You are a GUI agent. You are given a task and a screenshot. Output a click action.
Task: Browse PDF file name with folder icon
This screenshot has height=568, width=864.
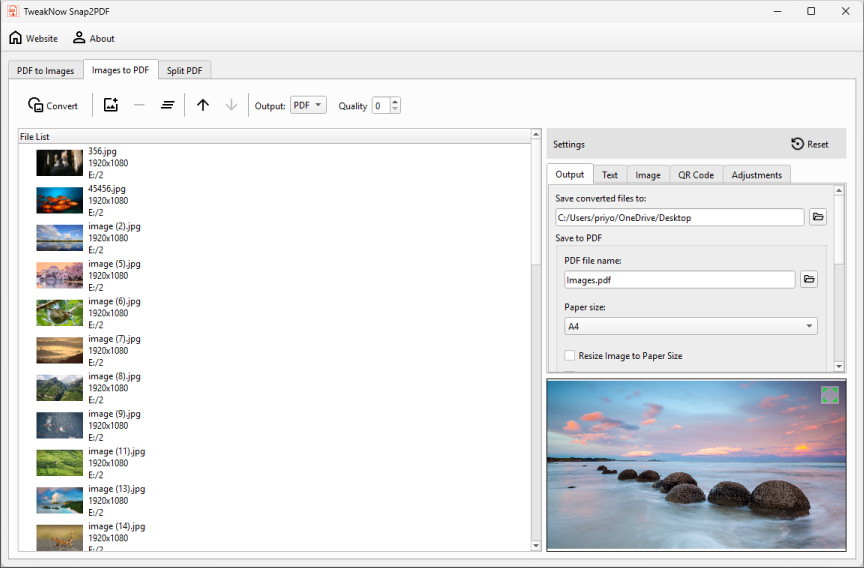(809, 279)
